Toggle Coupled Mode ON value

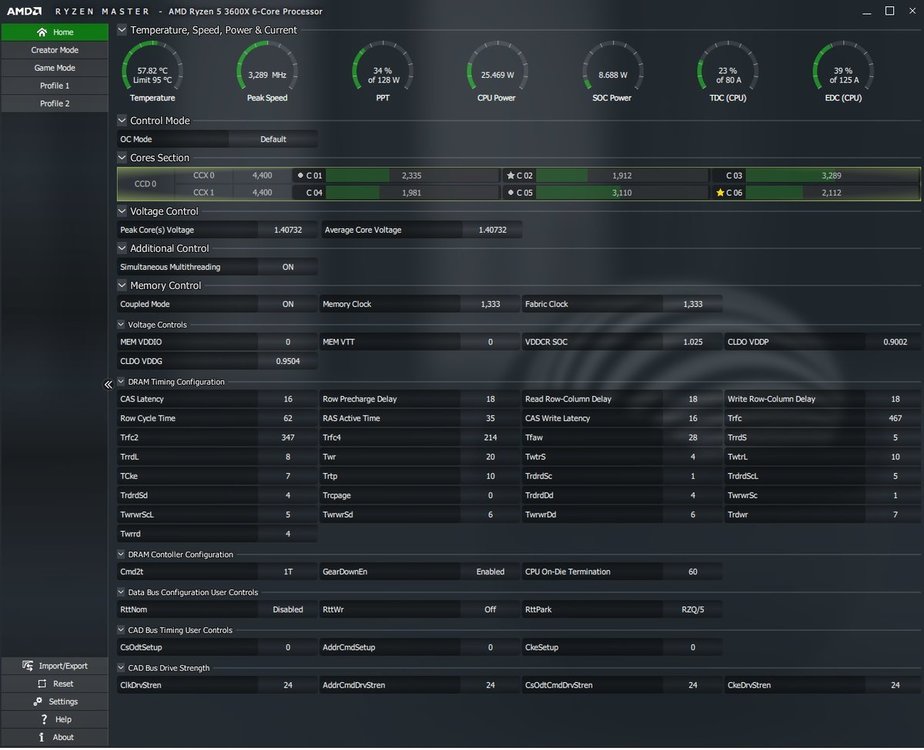288,305
